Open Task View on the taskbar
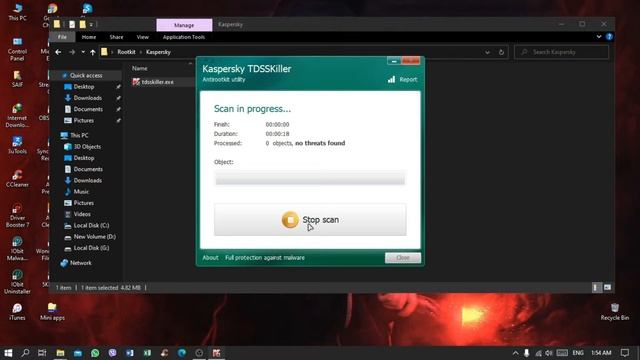Image resolution: width=640 pixels, height=360 pixels. [42, 353]
